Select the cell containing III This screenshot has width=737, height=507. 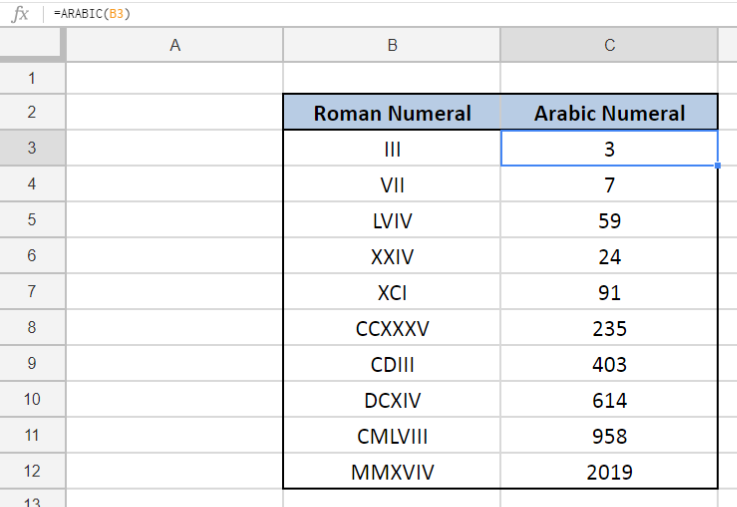(x=392, y=149)
